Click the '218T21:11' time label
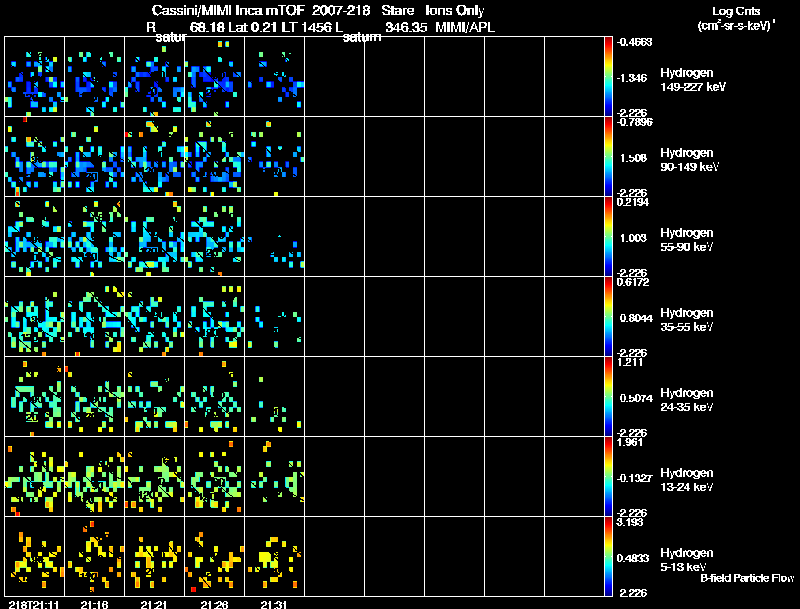 point(34,604)
